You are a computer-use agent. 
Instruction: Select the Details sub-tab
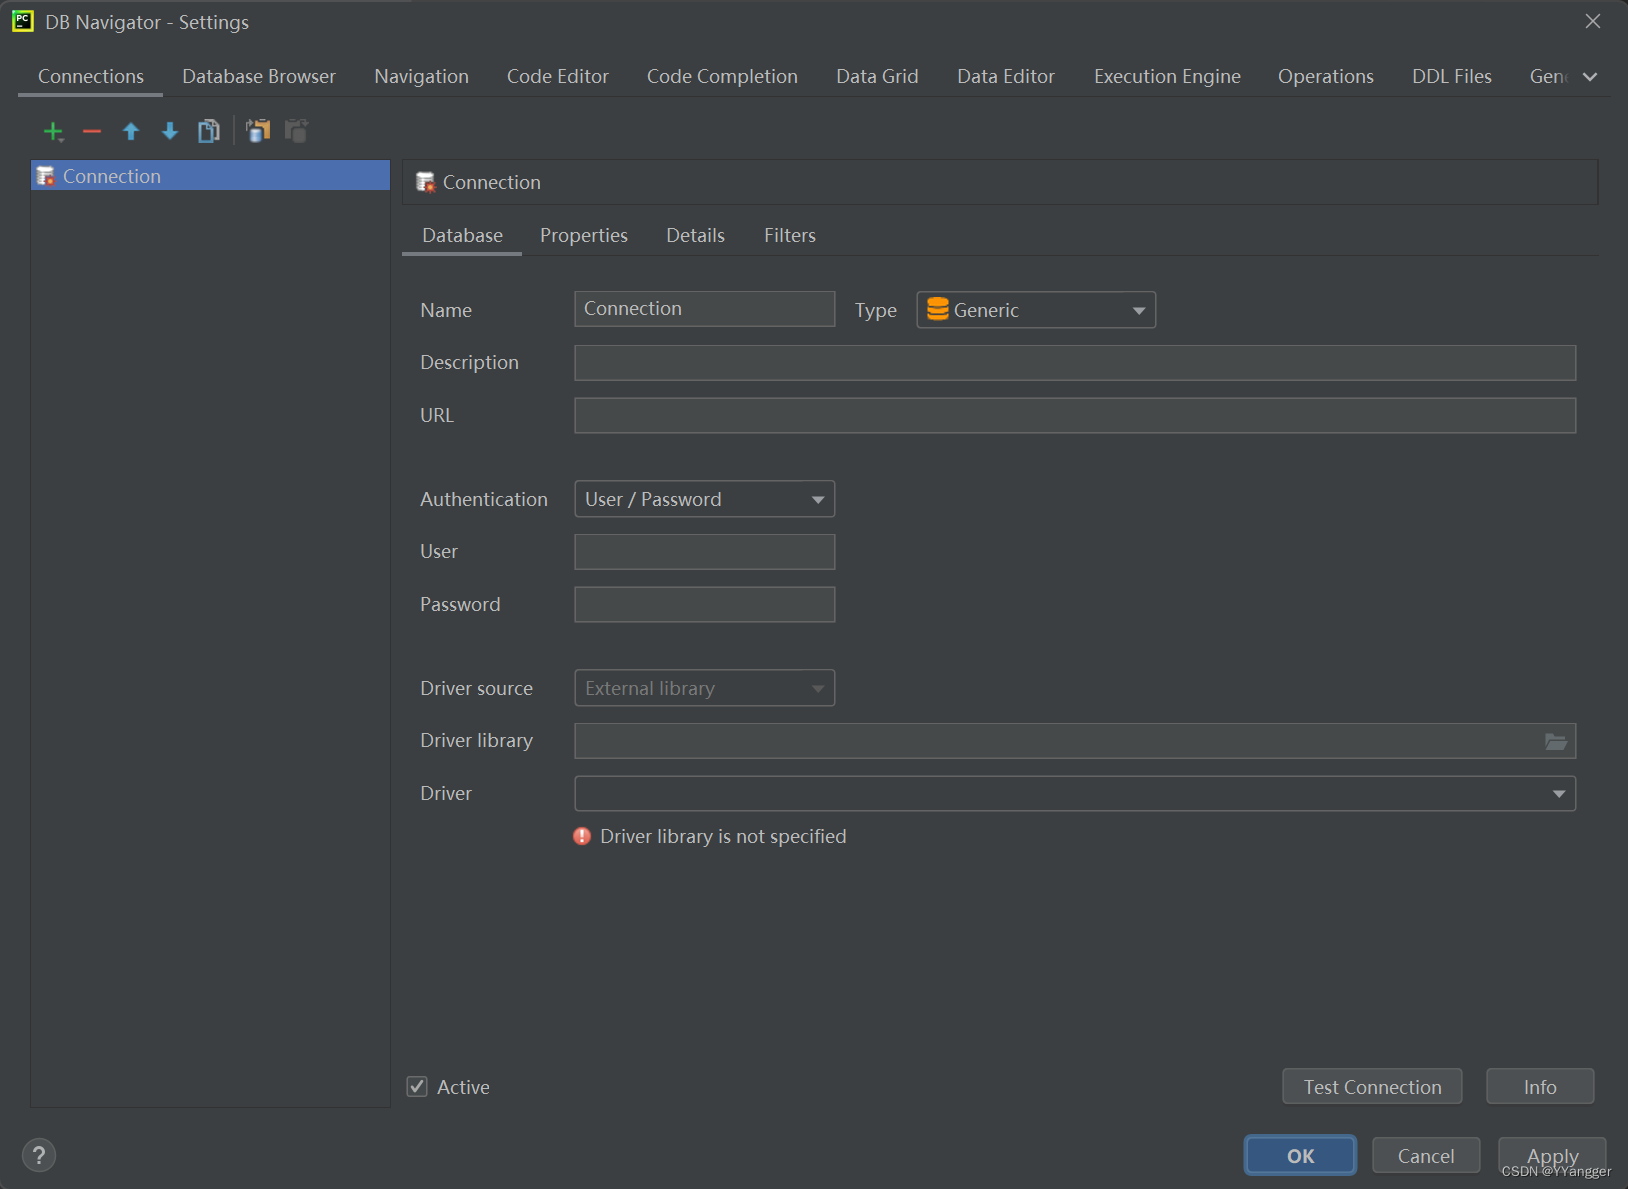point(696,236)
